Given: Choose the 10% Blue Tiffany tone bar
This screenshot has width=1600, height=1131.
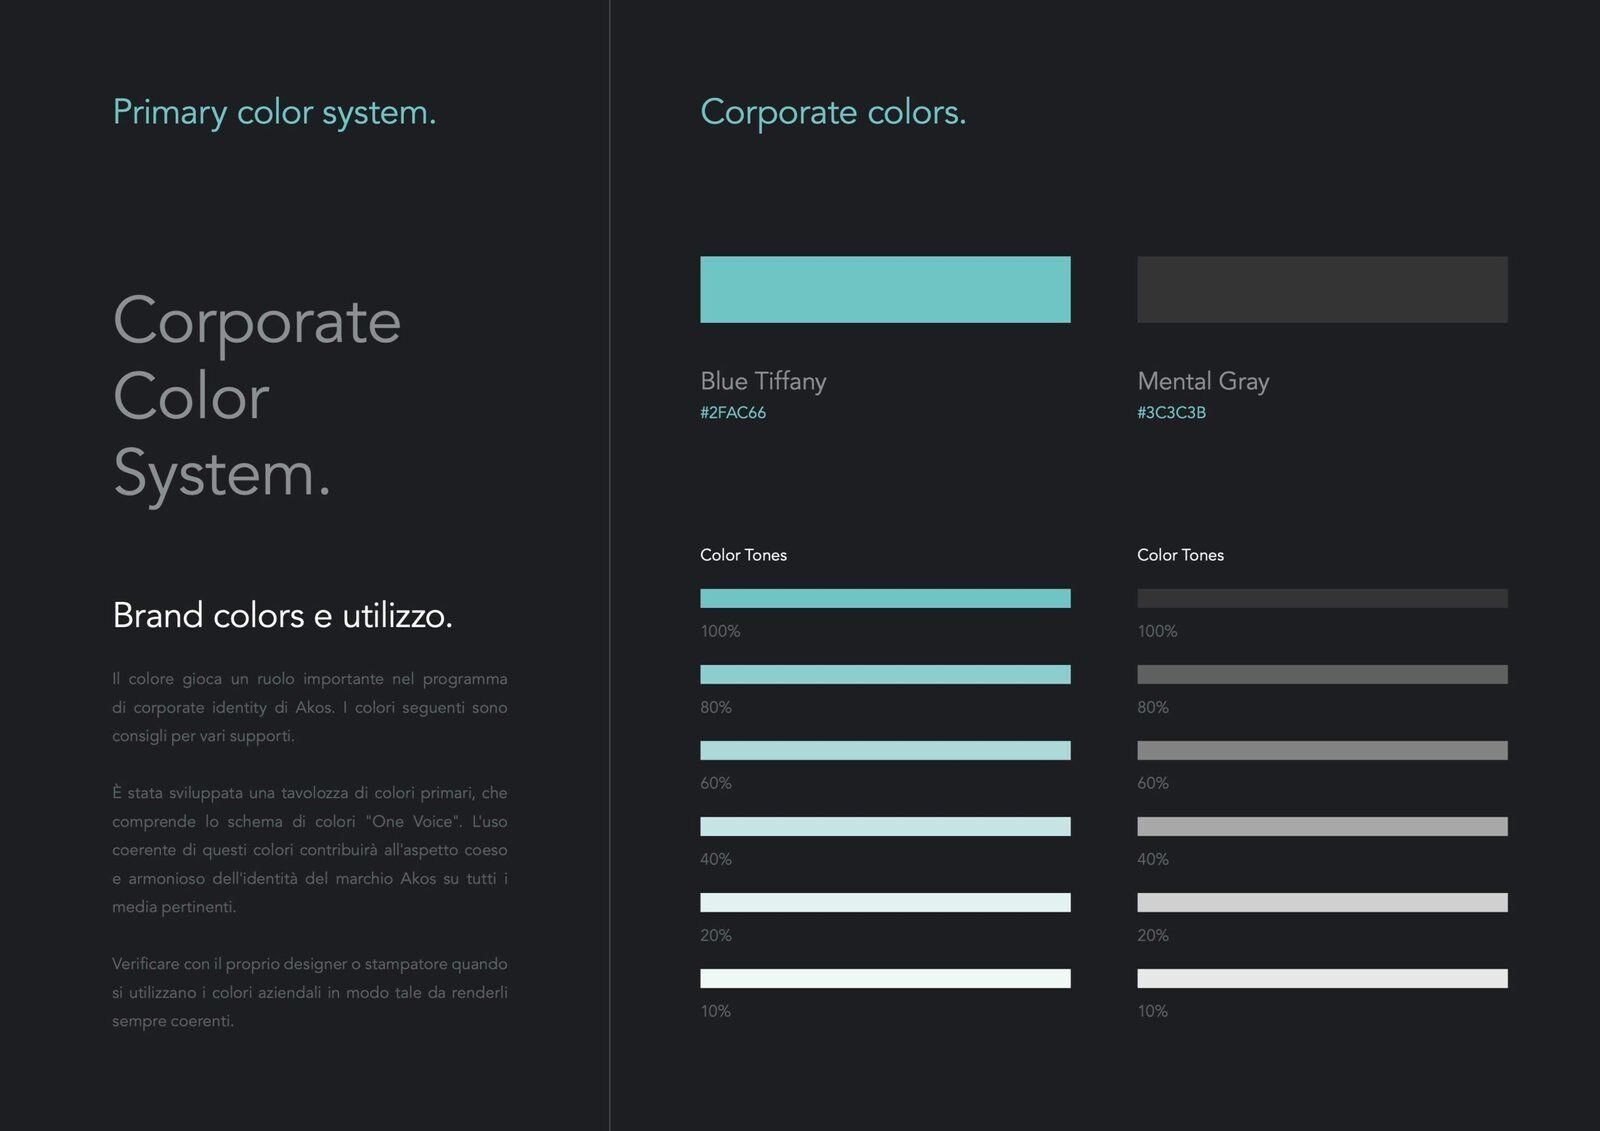Looking at the screenshot, I should click(885, 978).
